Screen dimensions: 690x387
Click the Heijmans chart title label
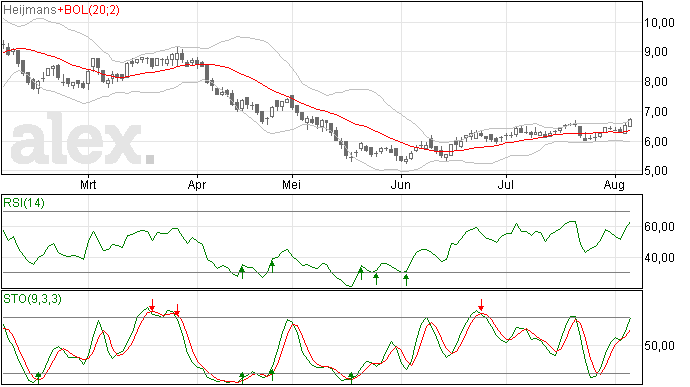tap(30, 10)
